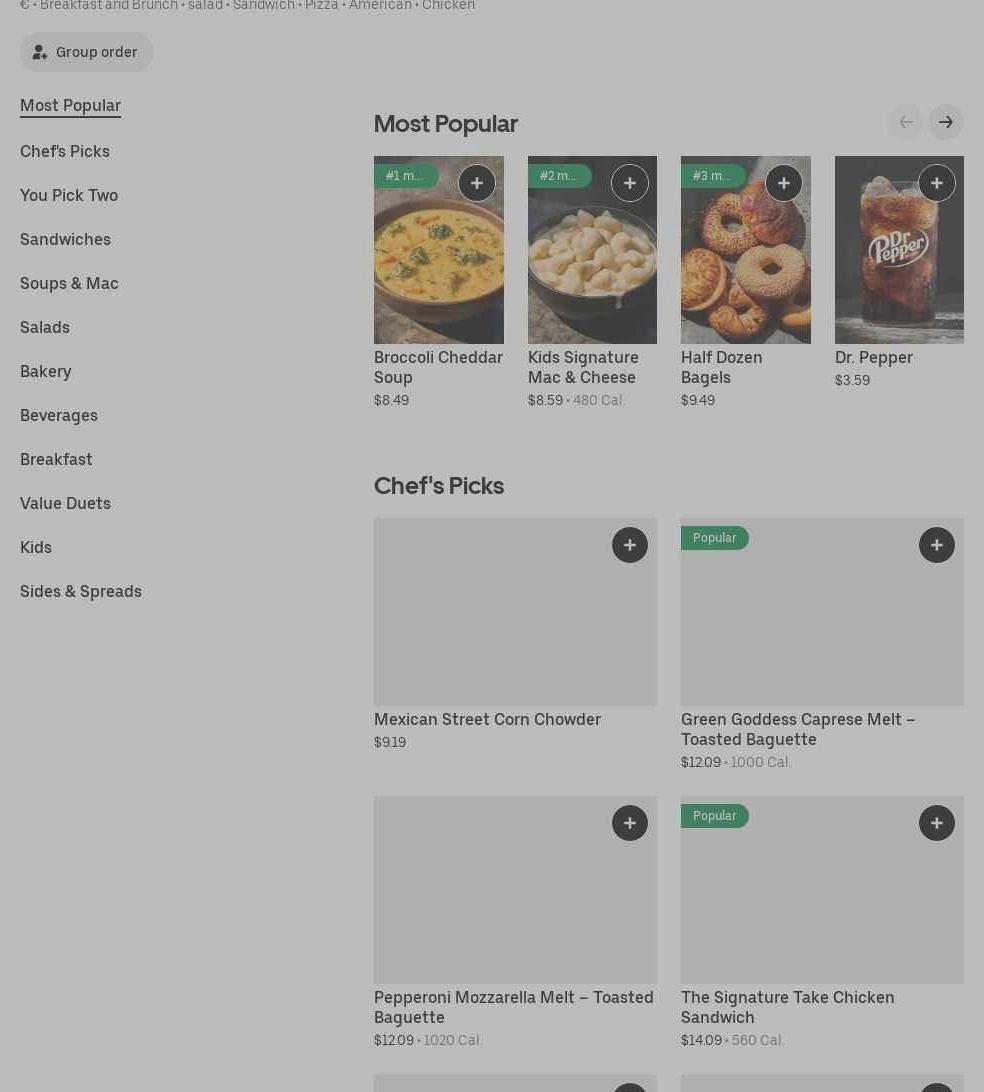Open Mexican Street Corn Chowder item link
This screenshot has height=1092, width=984.
487,719
